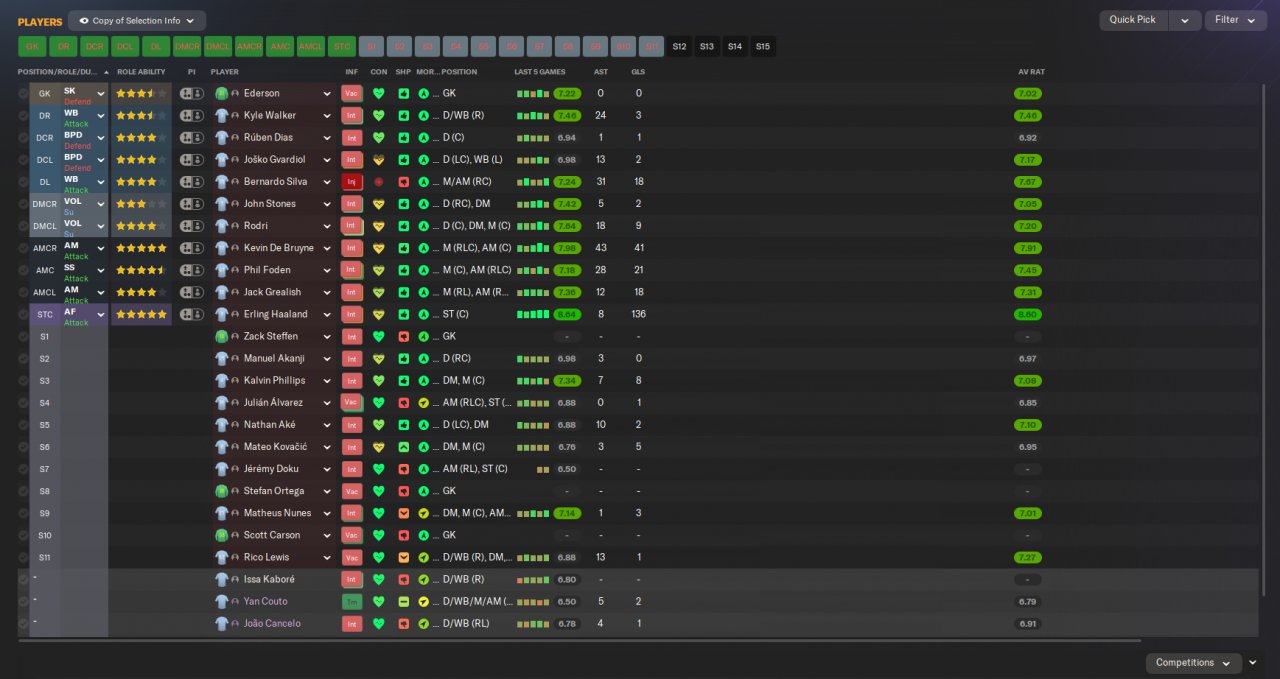
Task: Click Yan Couto's green Trn badge
Action: 351,601
